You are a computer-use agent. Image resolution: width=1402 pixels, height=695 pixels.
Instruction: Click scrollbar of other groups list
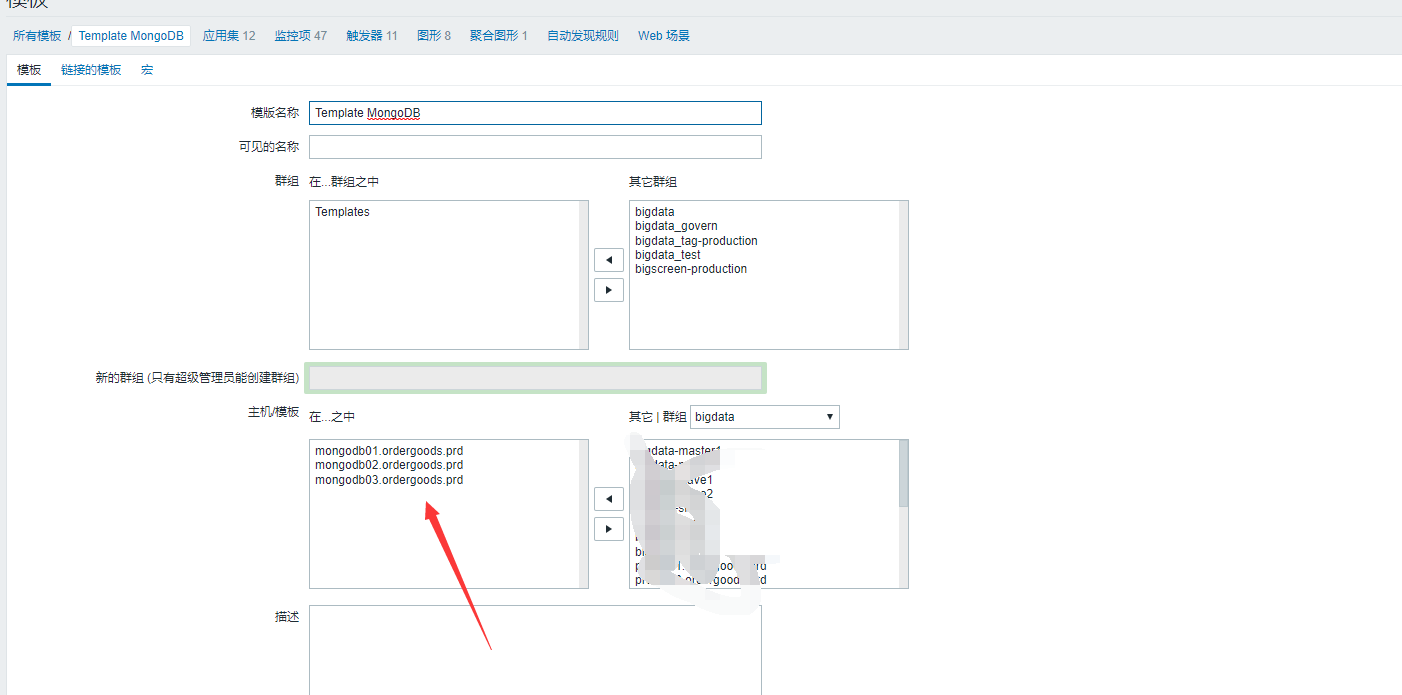pos(903,275)
